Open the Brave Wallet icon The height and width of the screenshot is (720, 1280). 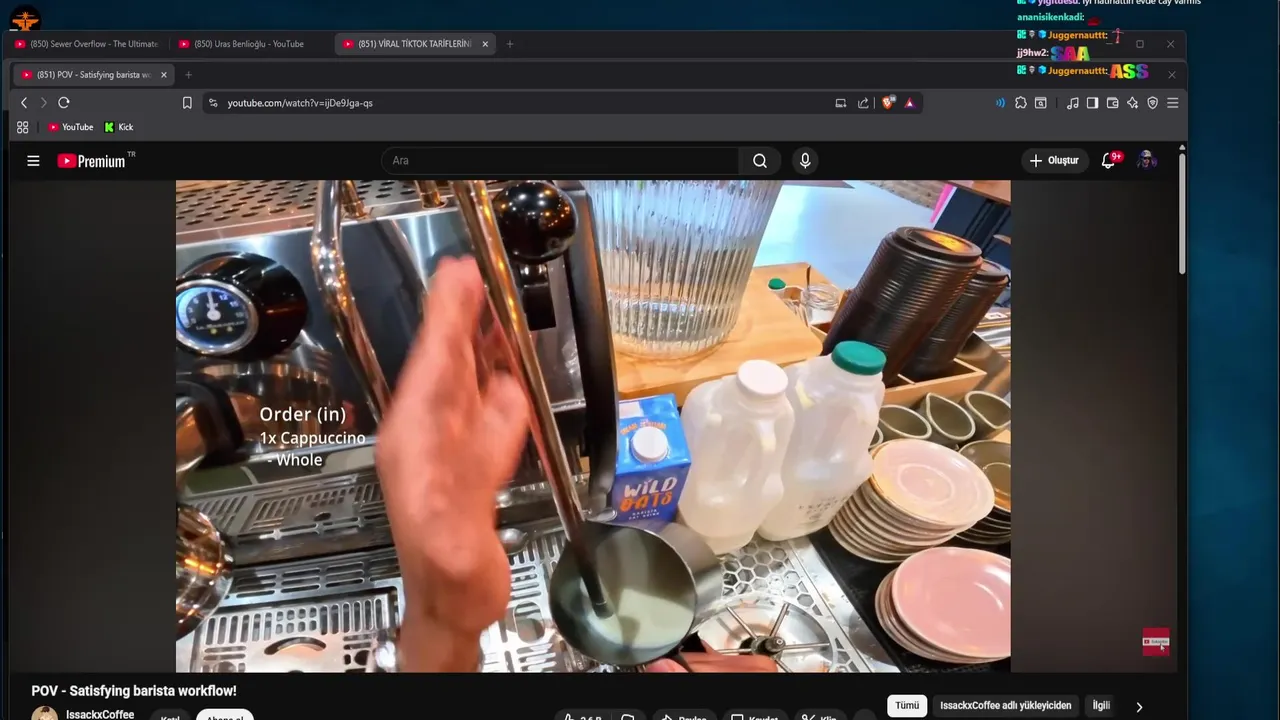click(1112, 103)
